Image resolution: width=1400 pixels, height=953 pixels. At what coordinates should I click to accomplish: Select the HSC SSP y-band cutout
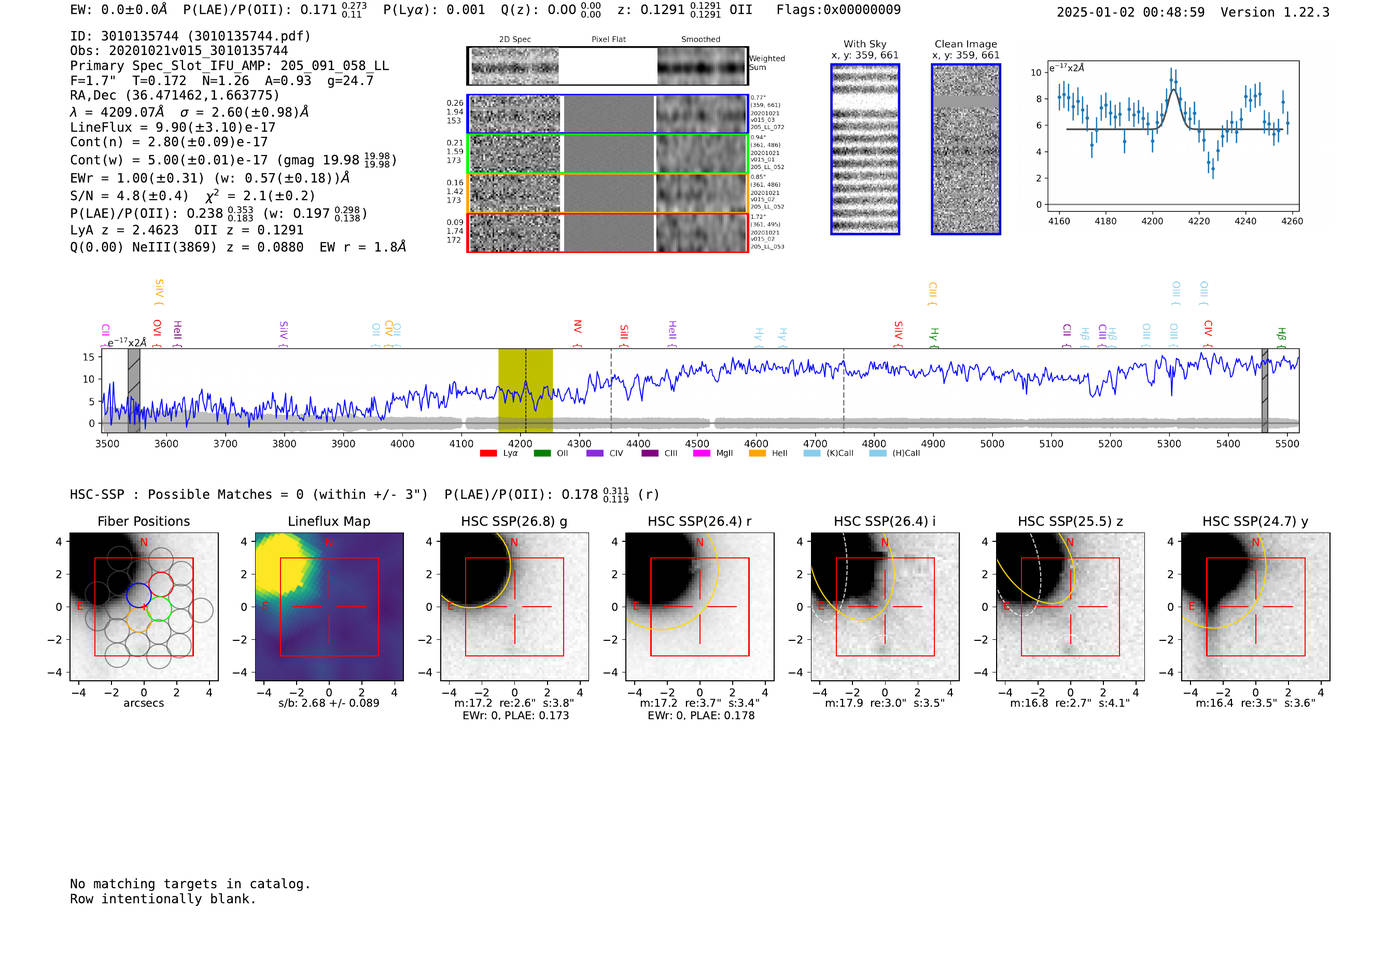tap(1255, 607)
